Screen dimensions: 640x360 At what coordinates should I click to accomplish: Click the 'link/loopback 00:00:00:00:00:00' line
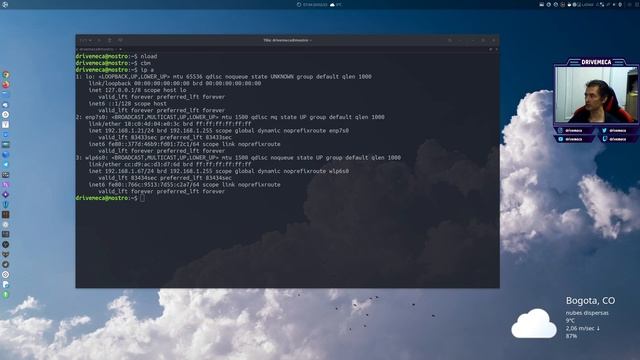[x=175, y=83]
